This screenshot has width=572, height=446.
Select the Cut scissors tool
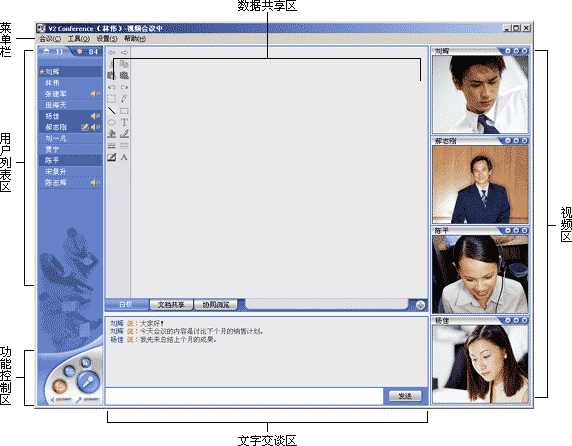[x=112, y=64]
